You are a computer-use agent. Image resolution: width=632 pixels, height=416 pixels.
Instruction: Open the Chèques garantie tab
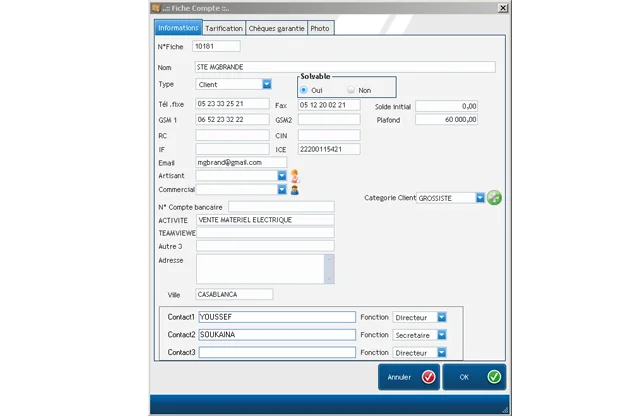point(276,28)
